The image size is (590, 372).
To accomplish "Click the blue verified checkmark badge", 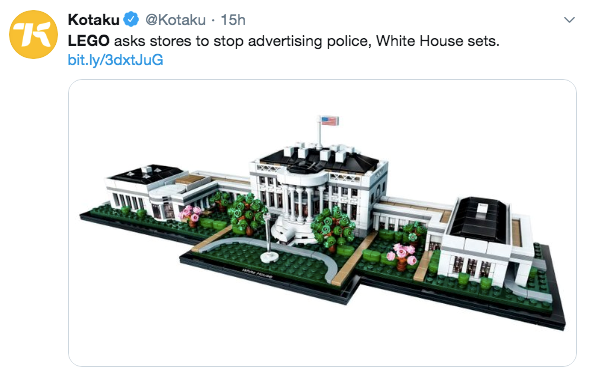I will [131, 20].
